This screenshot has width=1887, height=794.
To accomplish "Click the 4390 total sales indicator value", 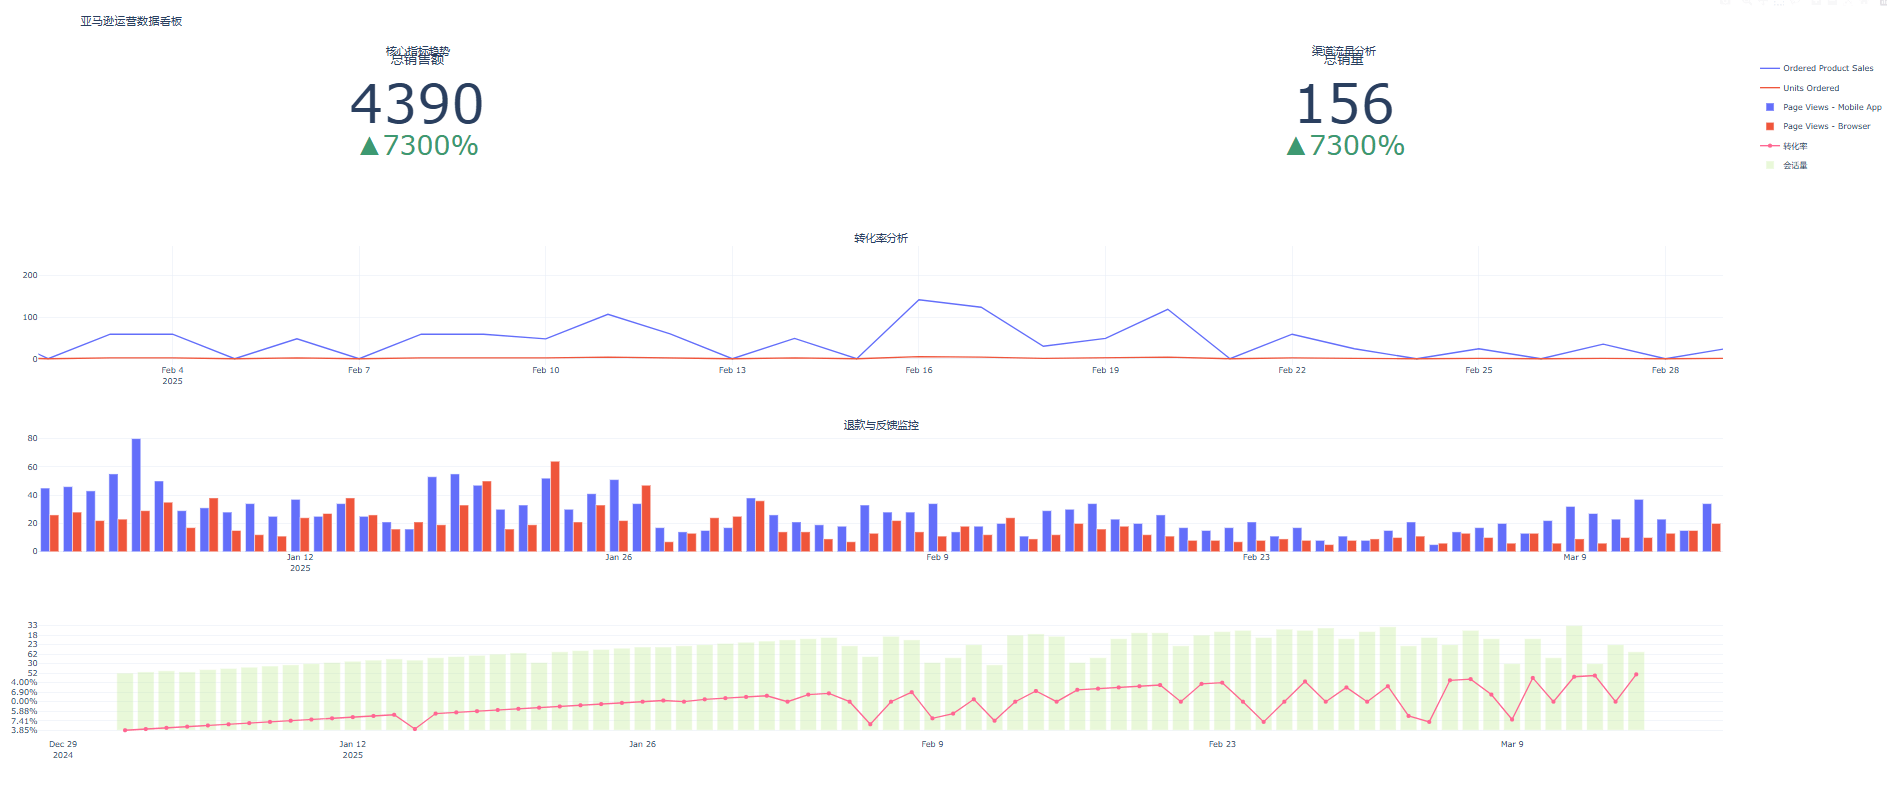I will click(417, 104).
